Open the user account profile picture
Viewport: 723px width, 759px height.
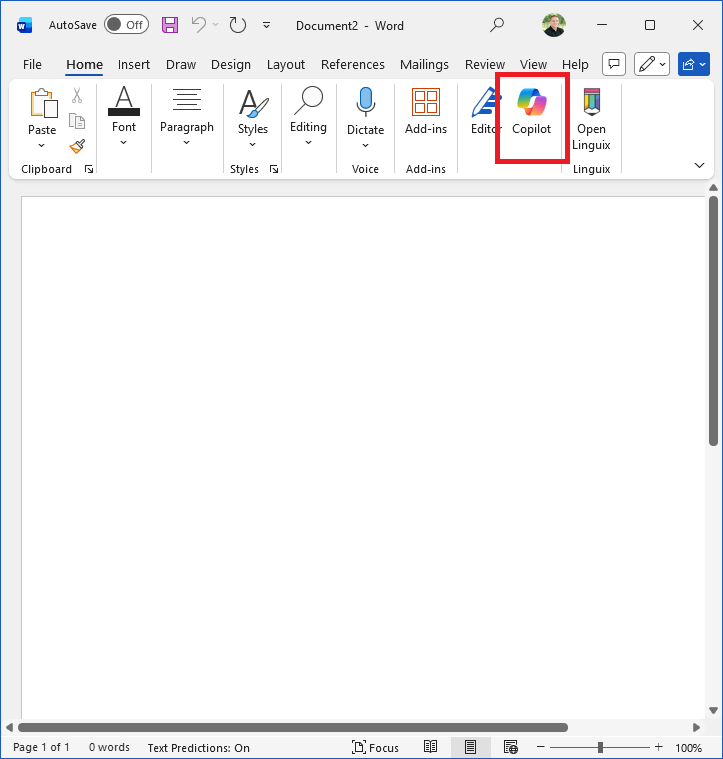(x=554, y=25)
